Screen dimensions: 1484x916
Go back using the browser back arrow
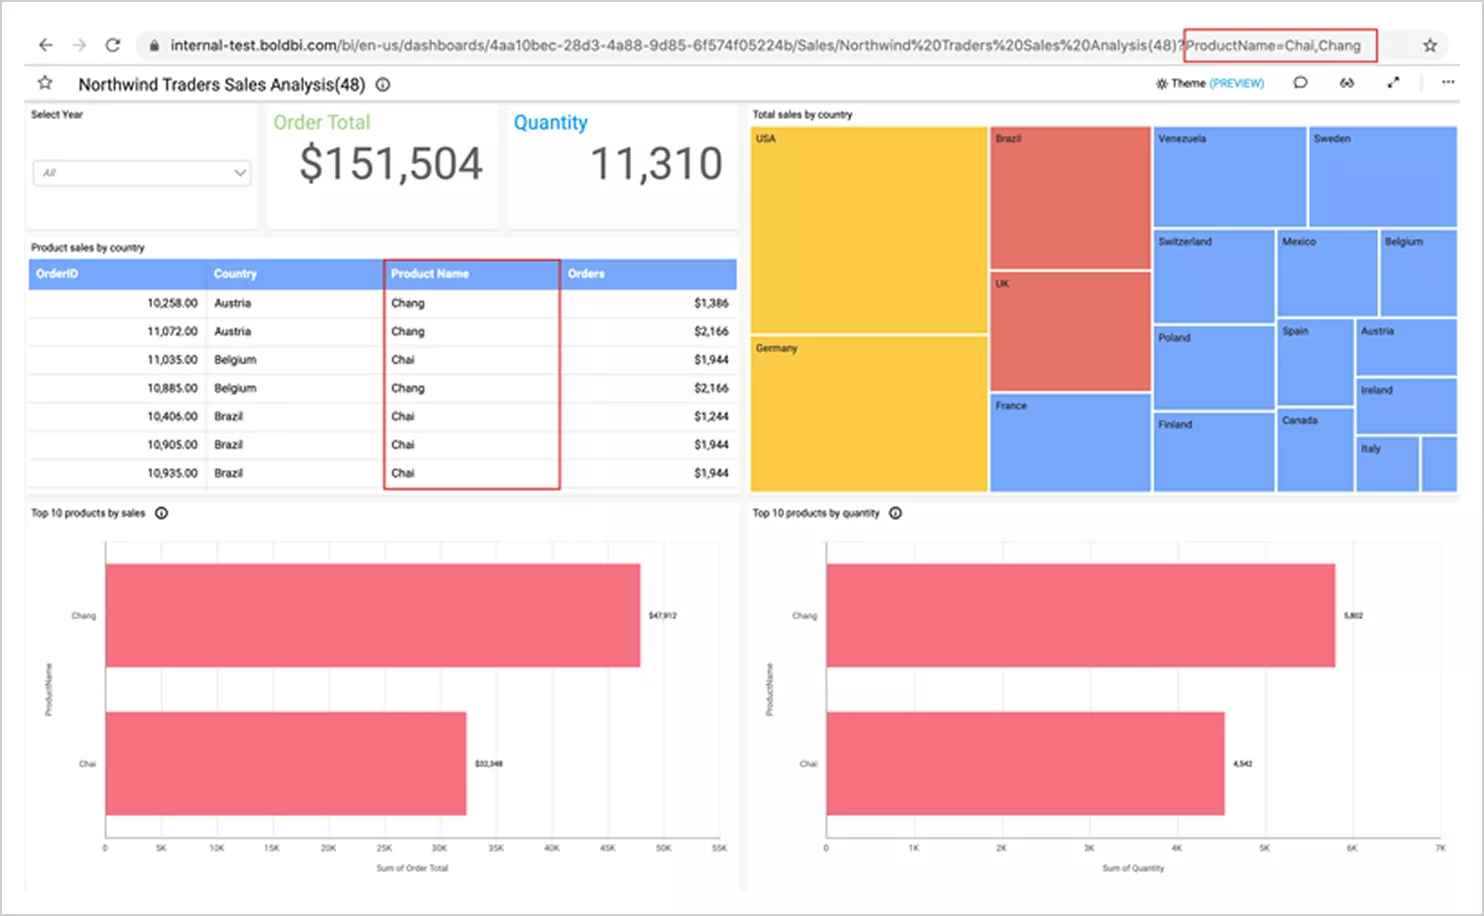tap(45, 45)
